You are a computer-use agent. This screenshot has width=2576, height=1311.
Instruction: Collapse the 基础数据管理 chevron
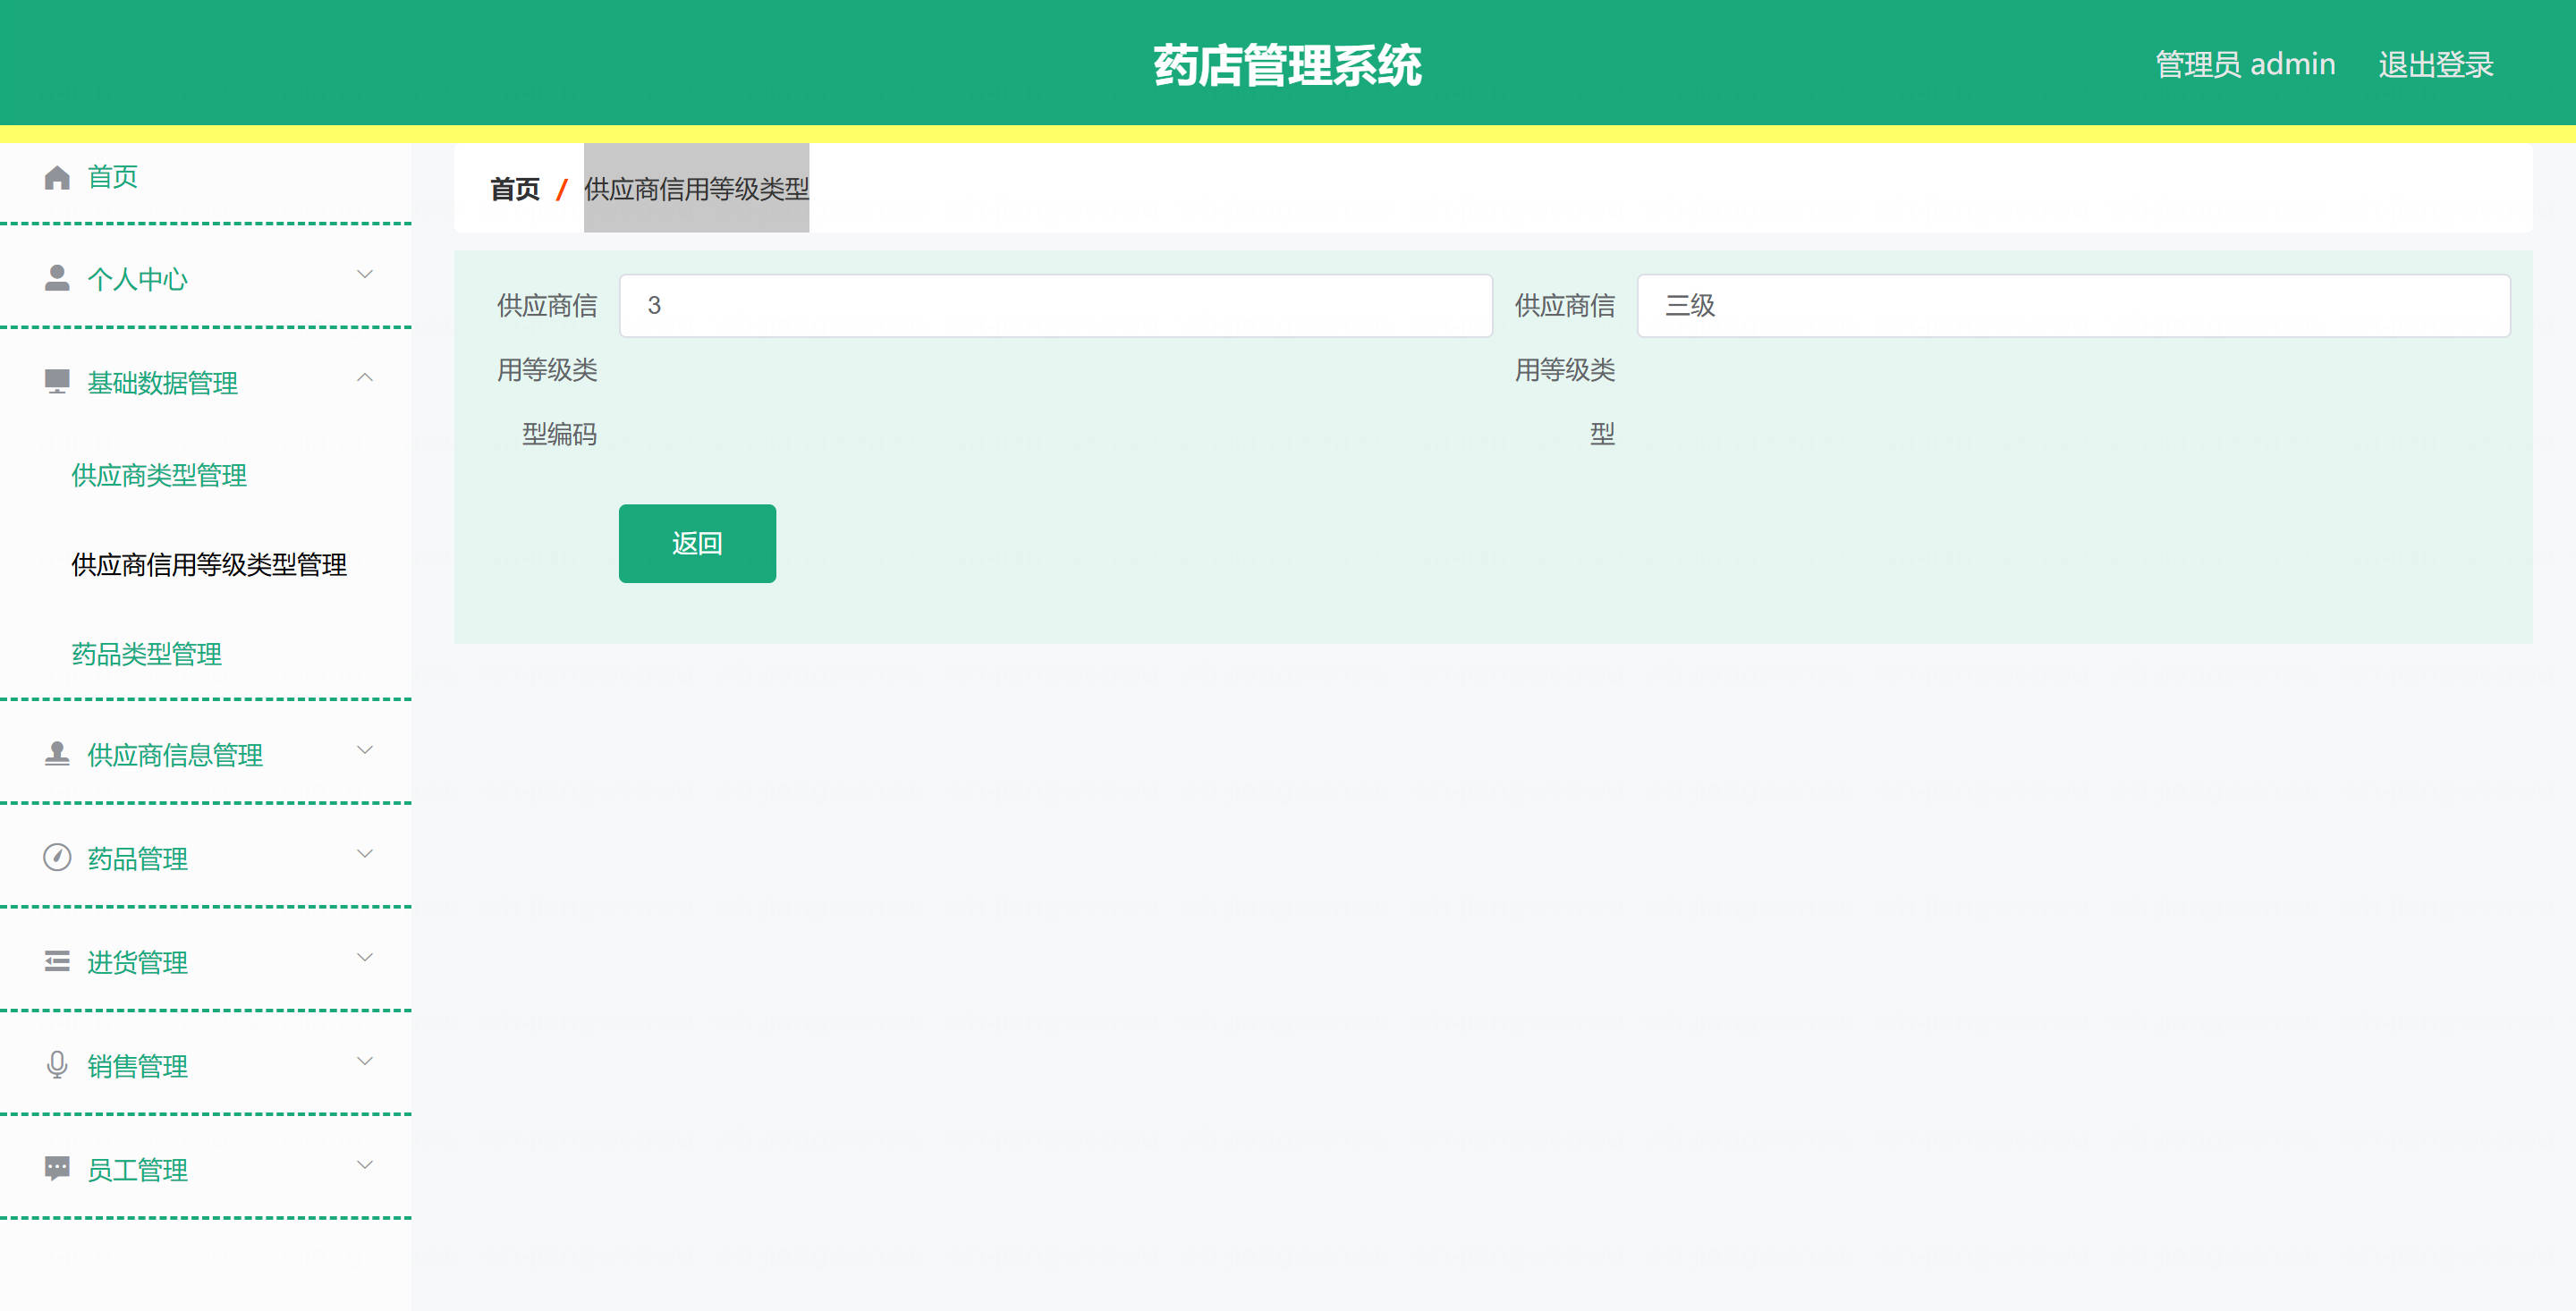click(365, 377)
